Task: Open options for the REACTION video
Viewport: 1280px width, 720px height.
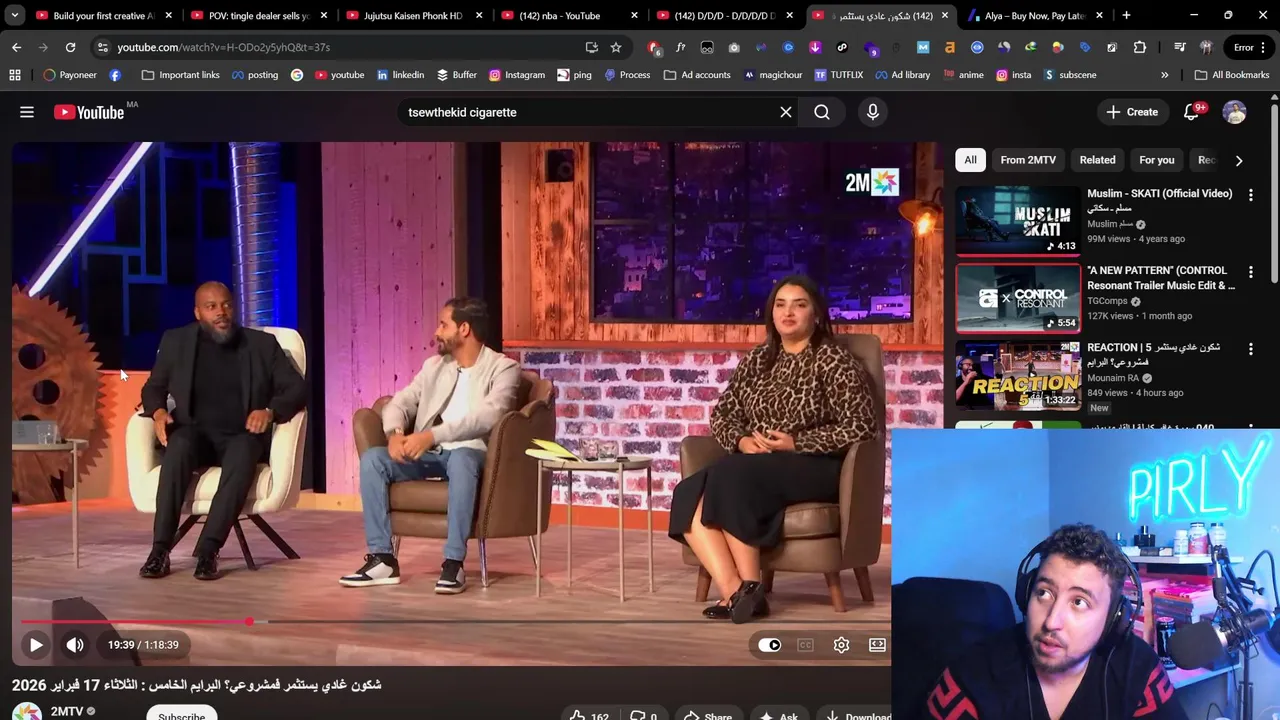Action: [x=1251, y=349]
